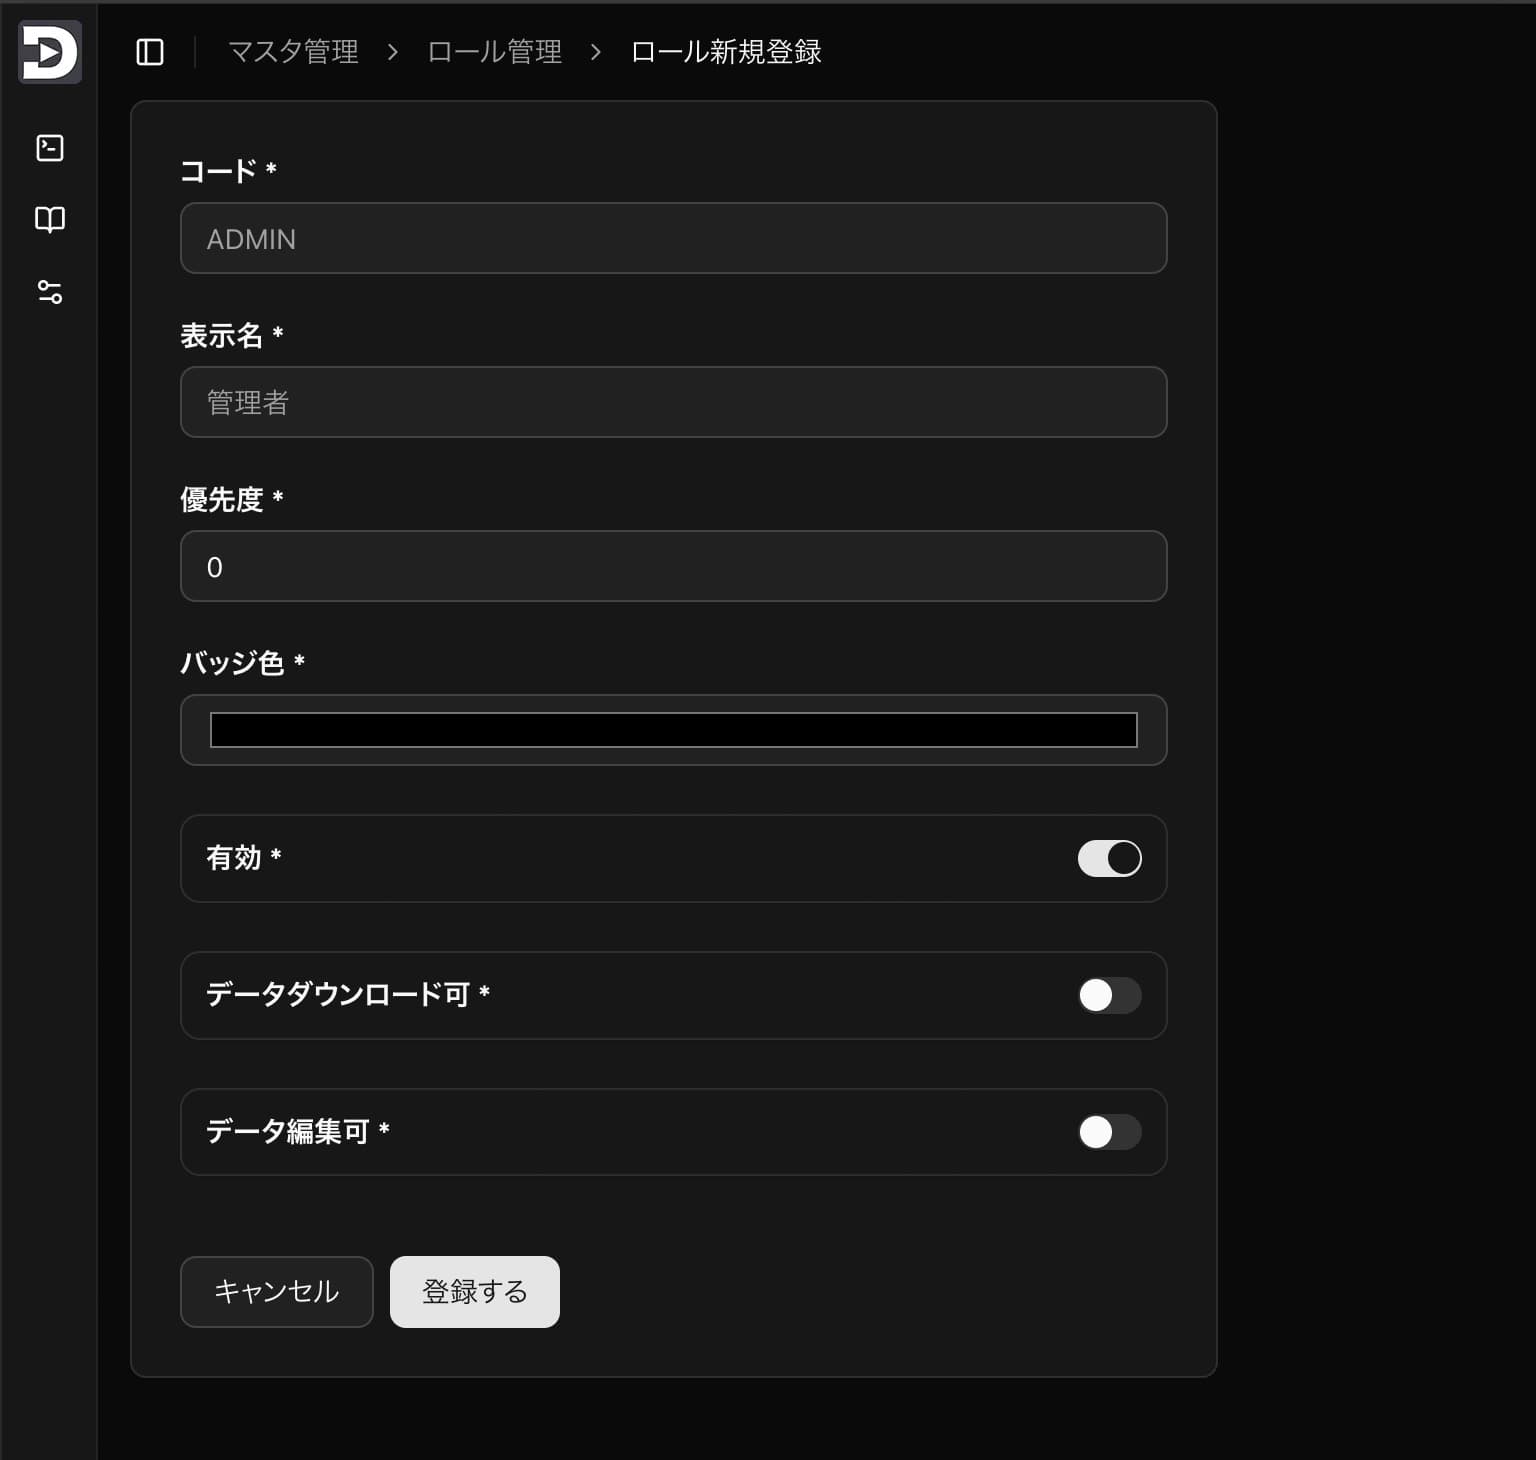The width and height of the screenshot is (1536, 1460).
Task: Focus the コード input field
Action: pos(674,238)
